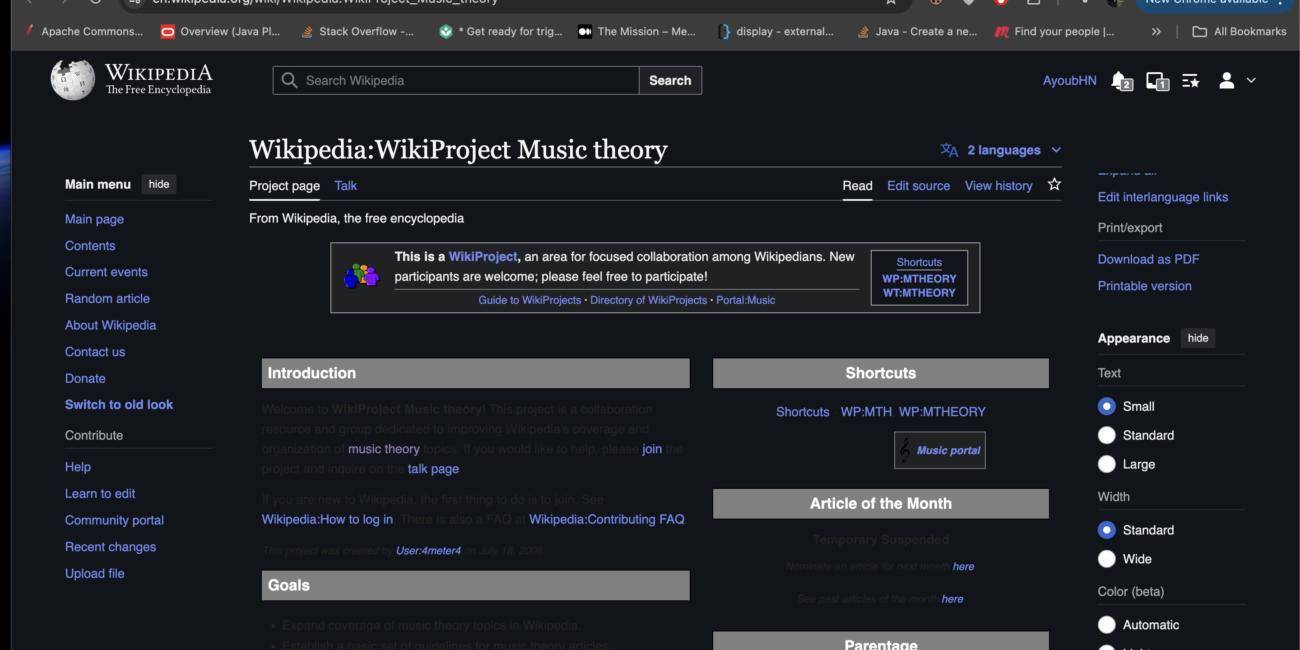Open Community portal link

pos(114,521)
